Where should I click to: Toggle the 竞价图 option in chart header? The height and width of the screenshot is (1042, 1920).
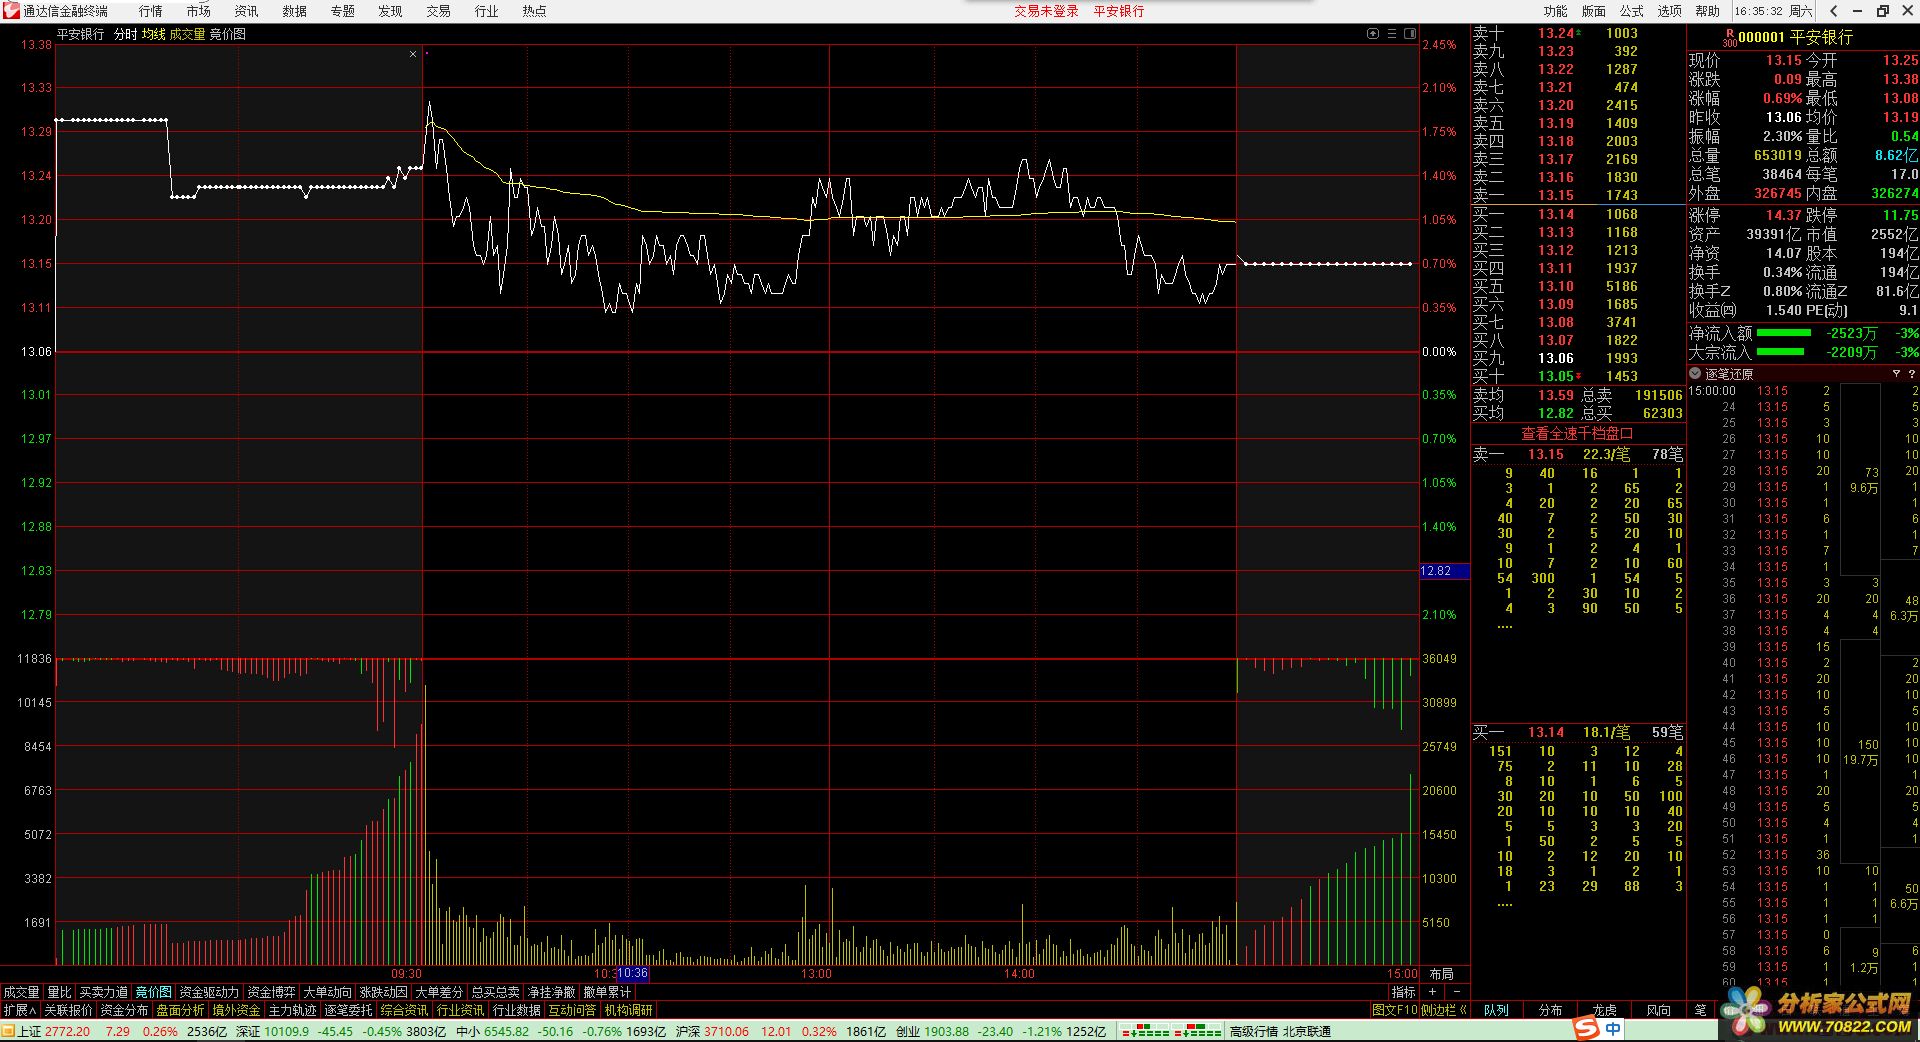click(227, 34)
